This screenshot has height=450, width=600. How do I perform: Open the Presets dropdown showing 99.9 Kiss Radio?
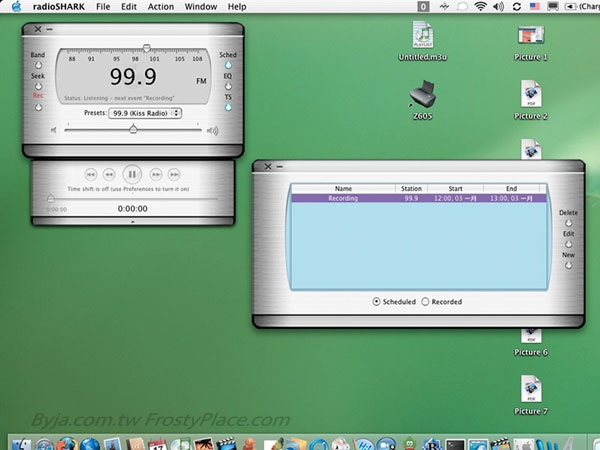tap(145, 113)
